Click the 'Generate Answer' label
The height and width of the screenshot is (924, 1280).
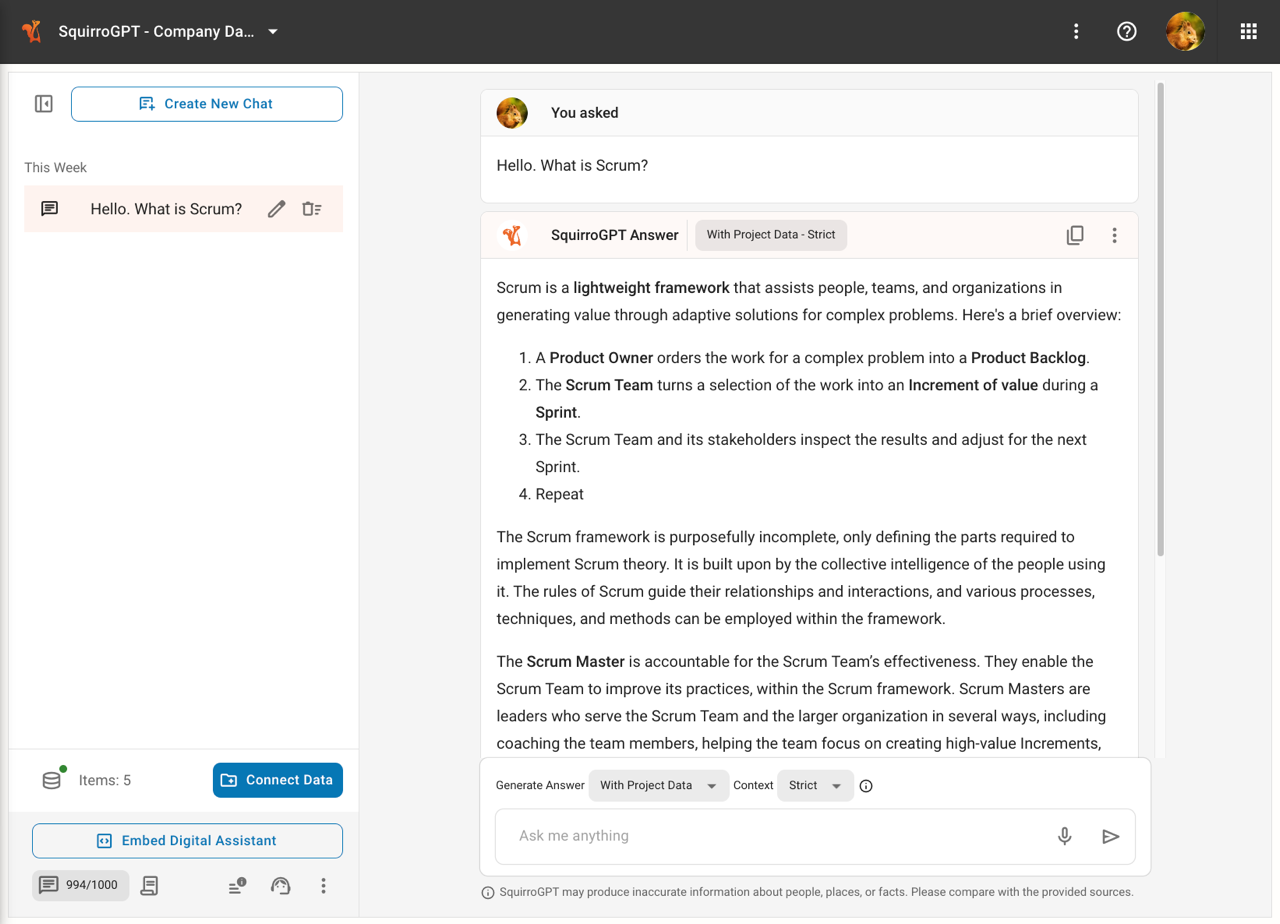tap(540, 786)
